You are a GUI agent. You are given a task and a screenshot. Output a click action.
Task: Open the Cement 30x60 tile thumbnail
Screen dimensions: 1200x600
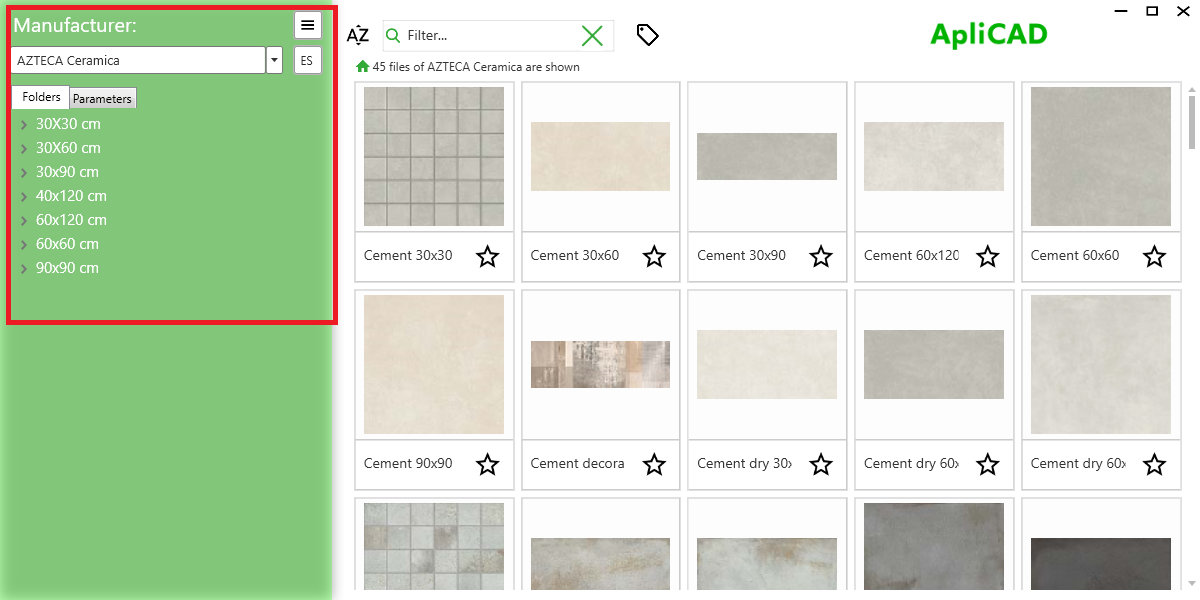[600, 156]
